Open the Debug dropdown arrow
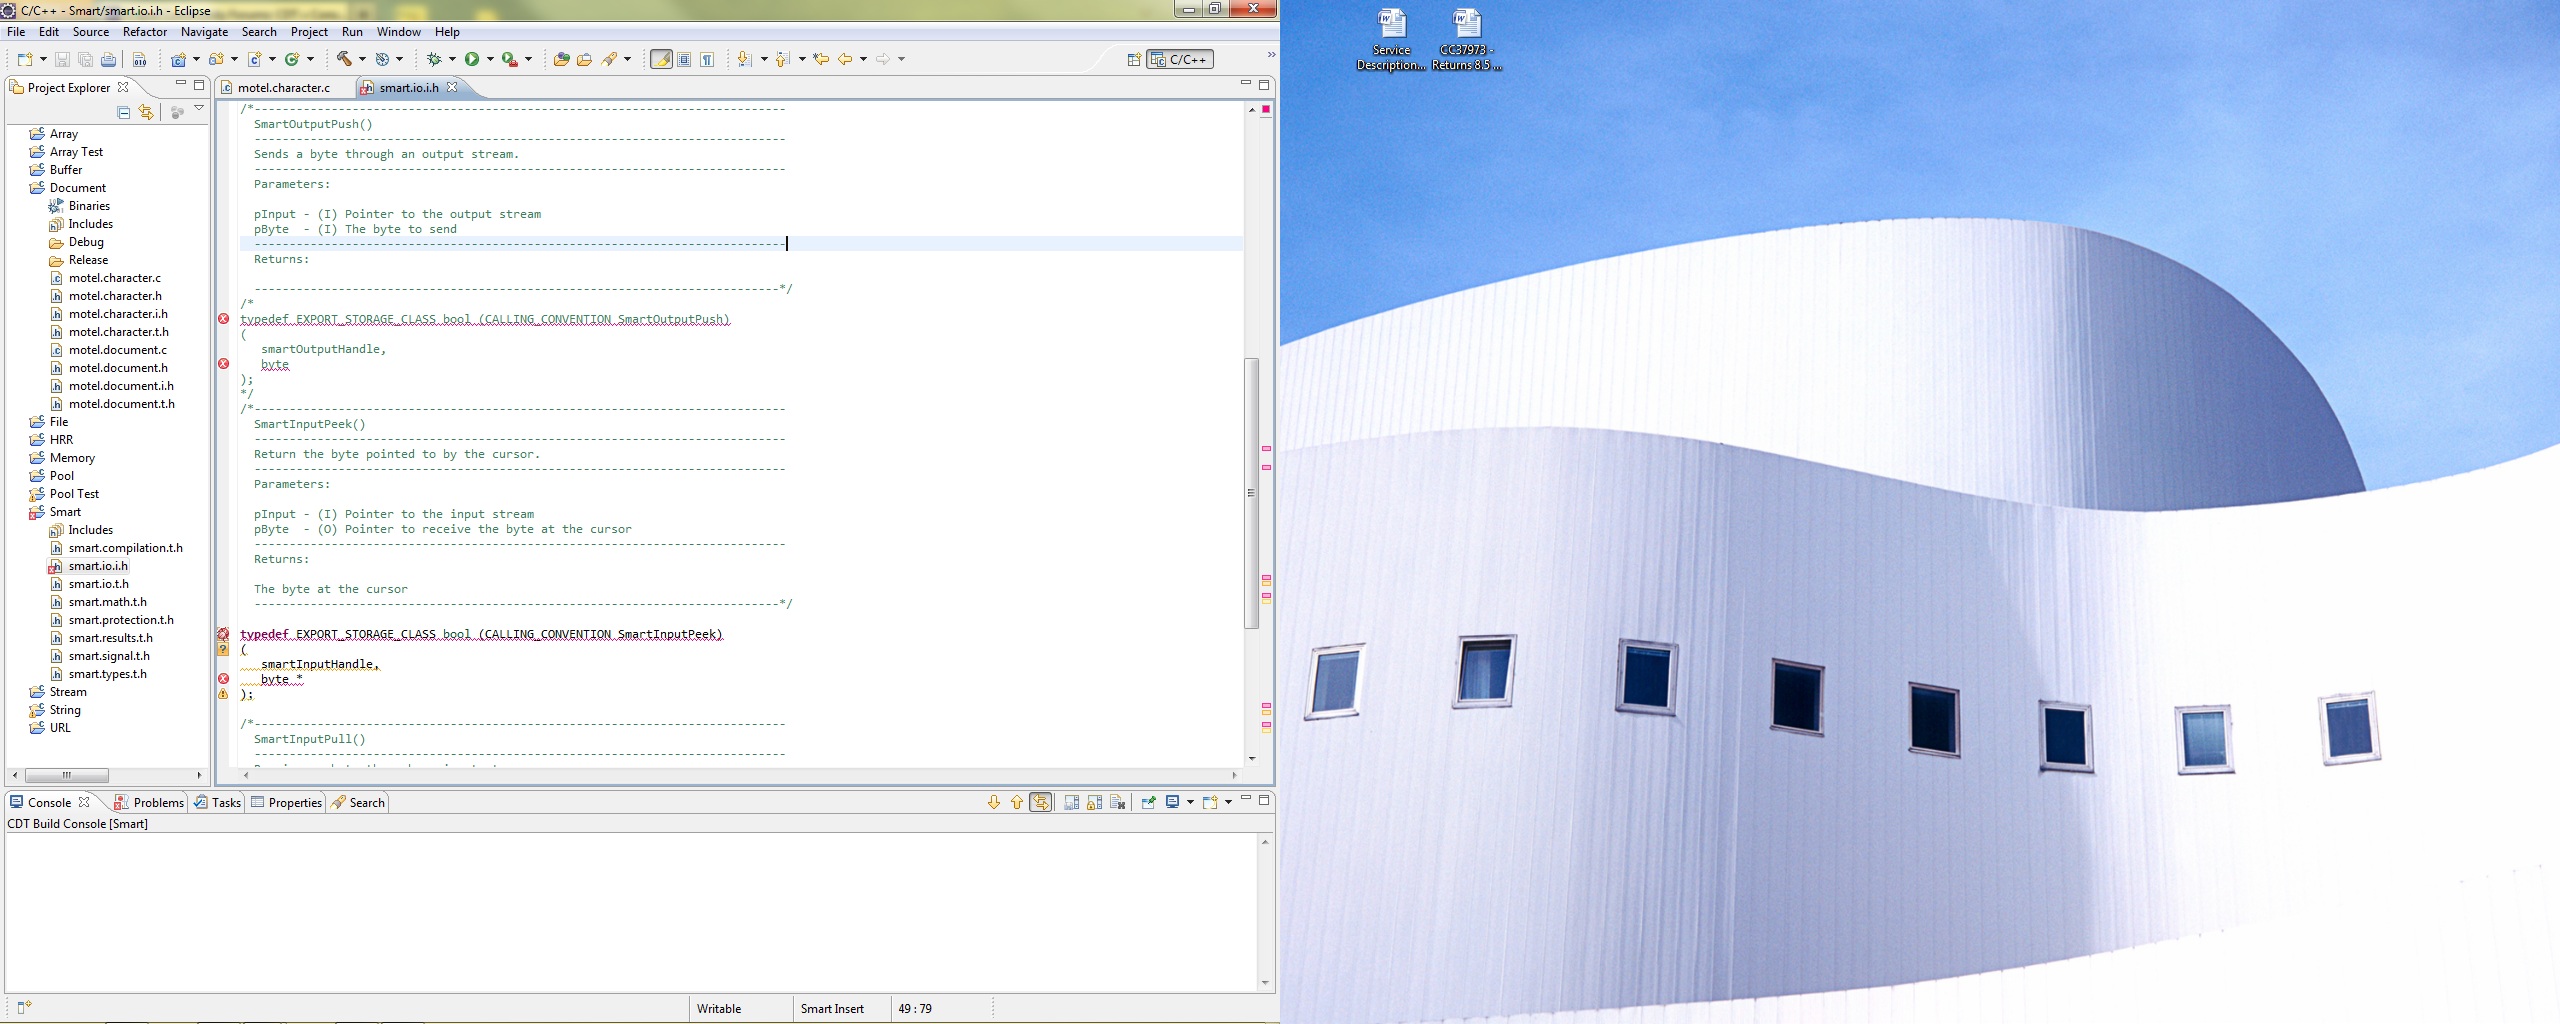The width and height of the screenshot is (2560, 1024). click(452, 59)
